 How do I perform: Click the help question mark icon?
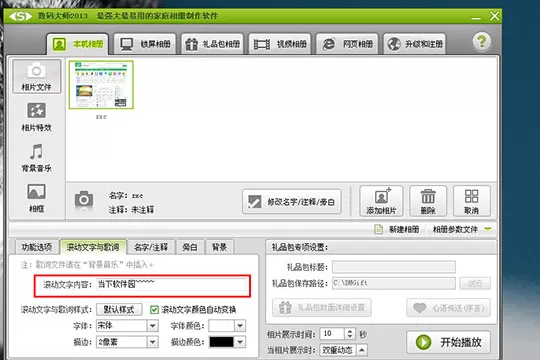[481, 42]
